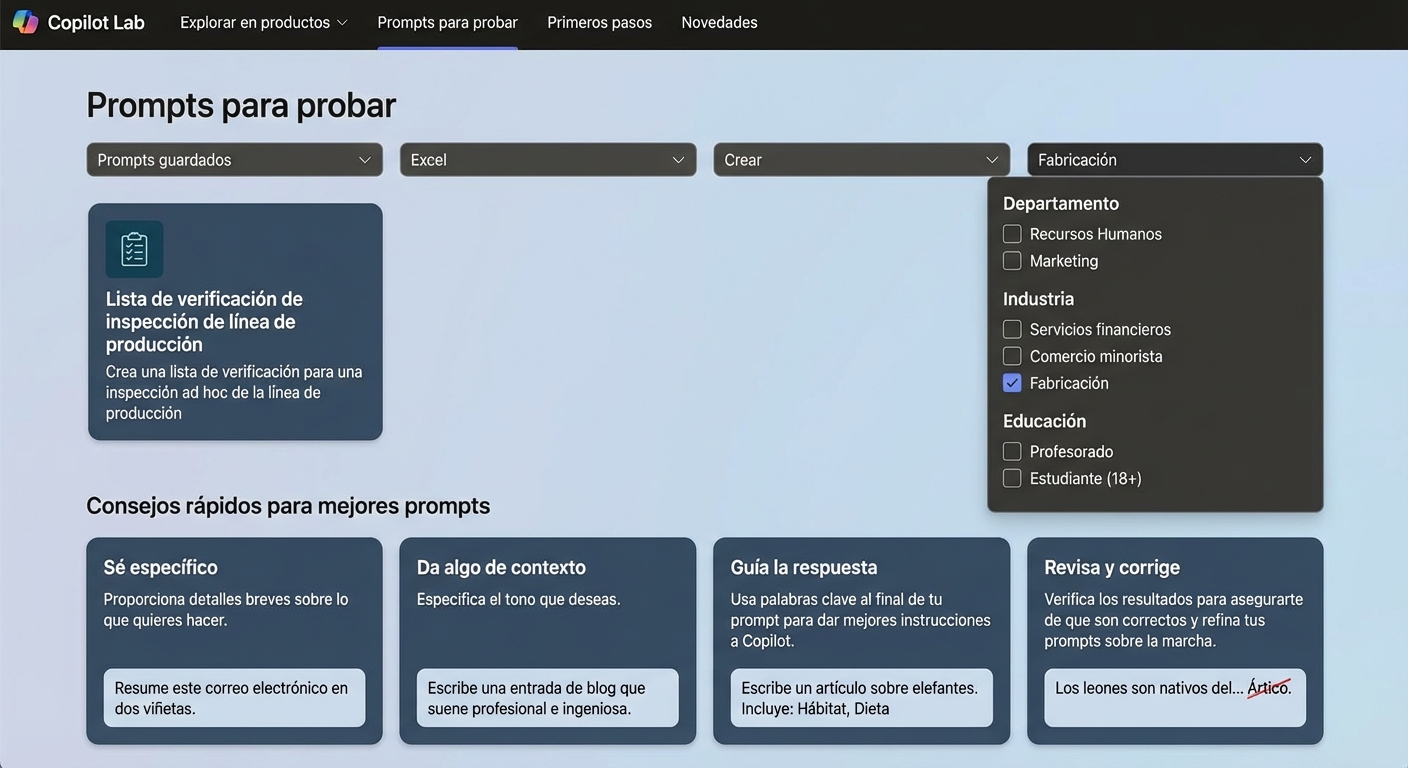Viewport: 1408px width, 768px height.
Task: Open the Prompts guardados dropdown
Action: click(x=234, y=159)
